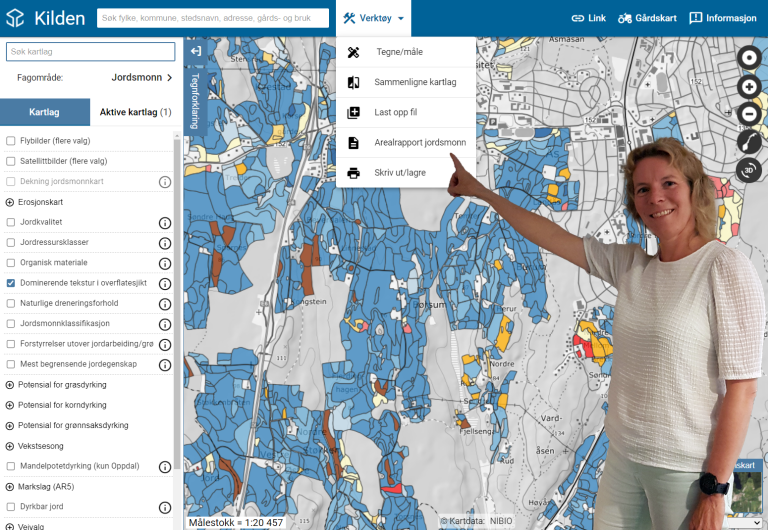Expand the Veivalg group
Image resolution: width=768 pixels, height=530 pixels.
(x=9, y=527)
